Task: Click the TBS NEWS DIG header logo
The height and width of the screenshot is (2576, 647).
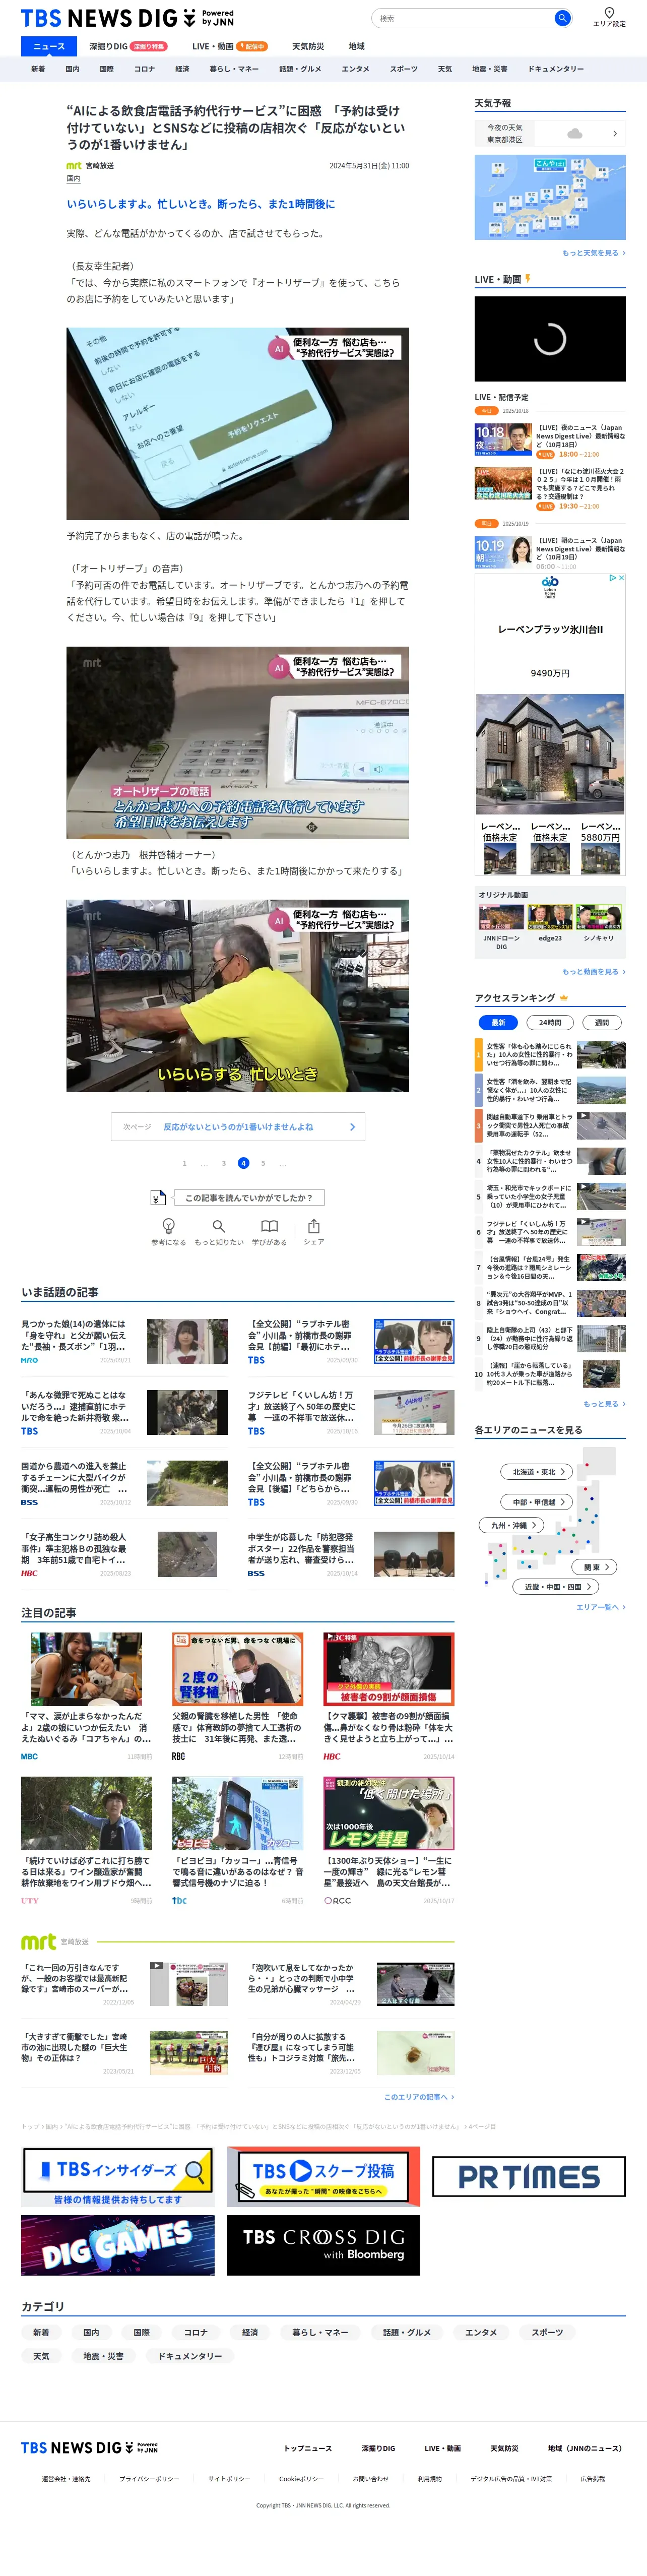Action: [127, 18]
